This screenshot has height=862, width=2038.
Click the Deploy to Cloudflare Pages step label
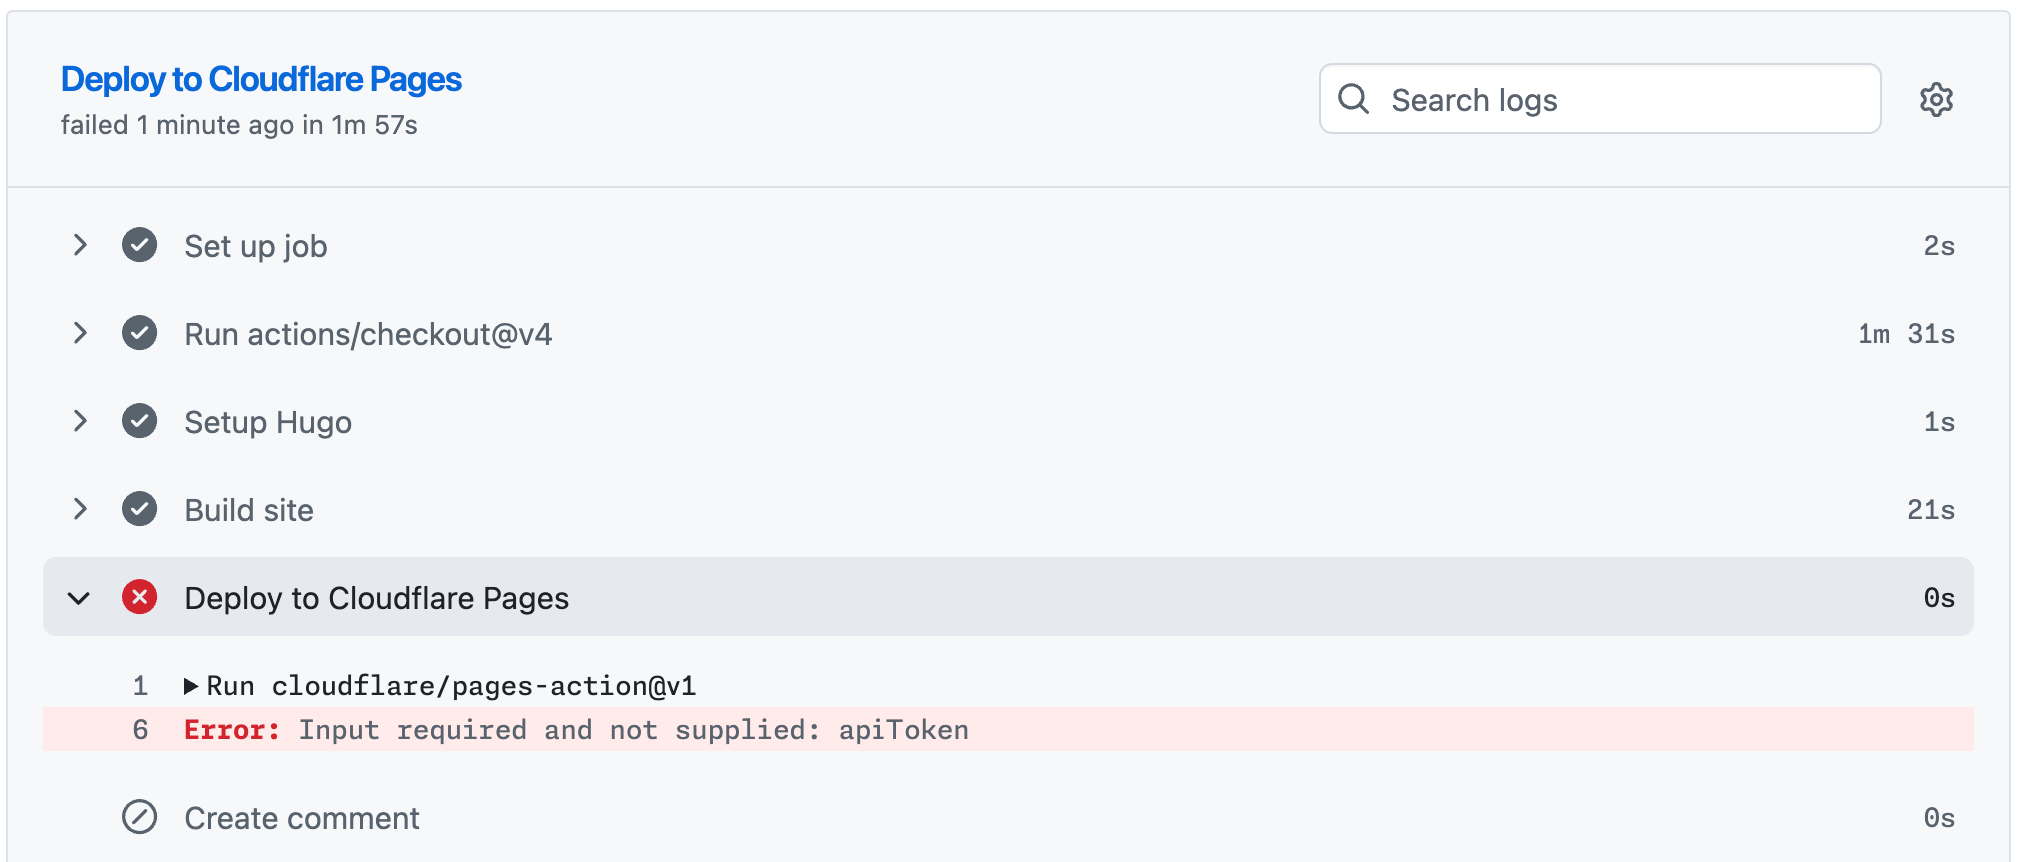click(x=377, y=598)
